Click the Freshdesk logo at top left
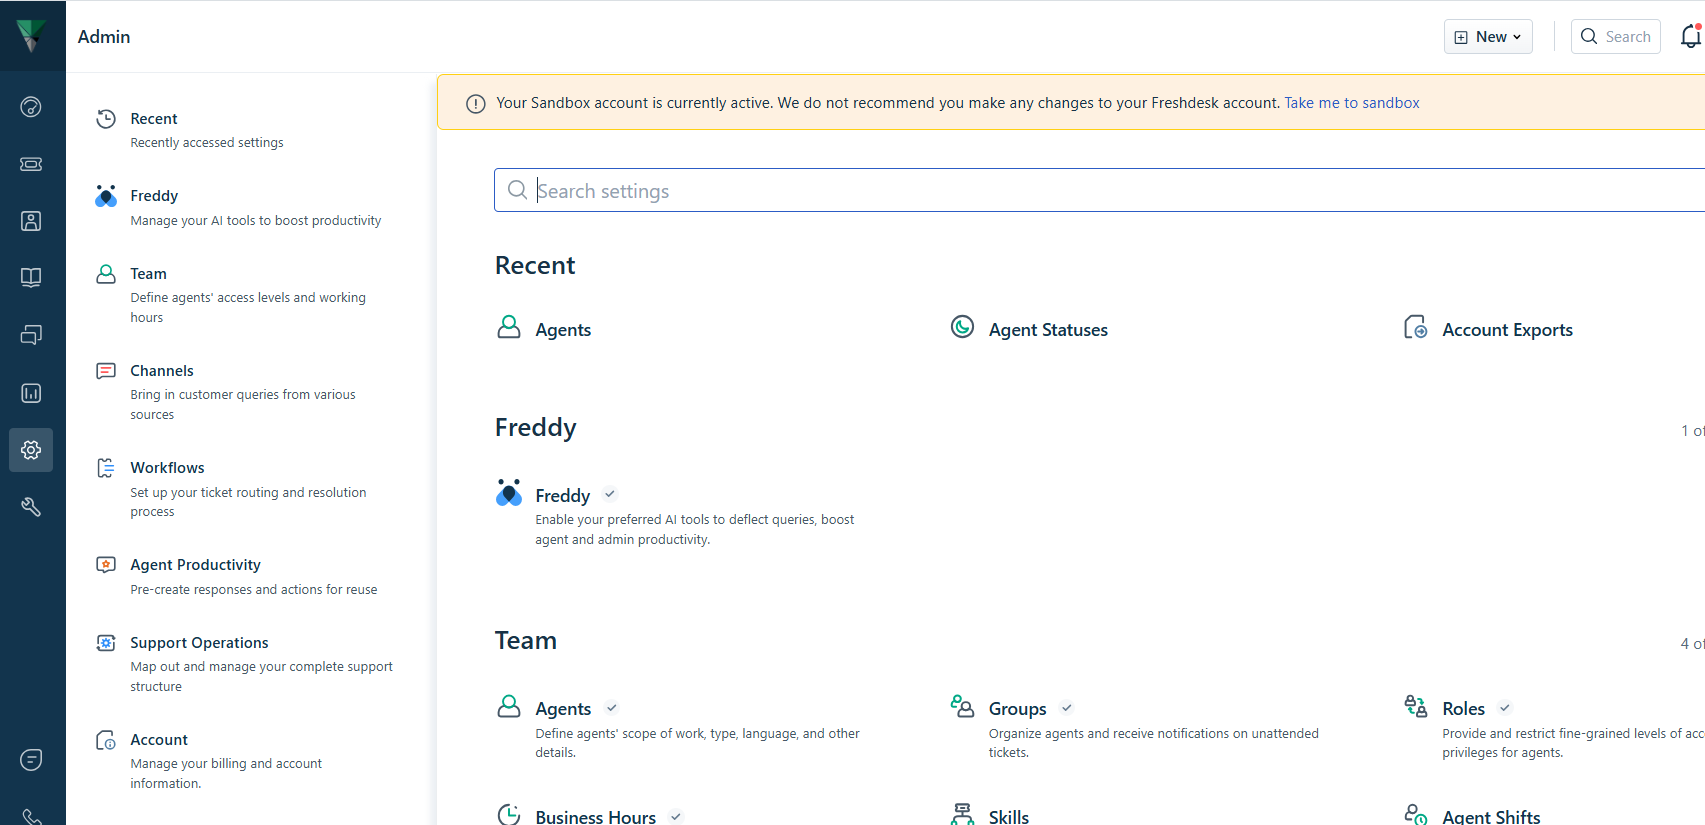The height and width of the screenshot is (825, 1705). click(32, 35)
